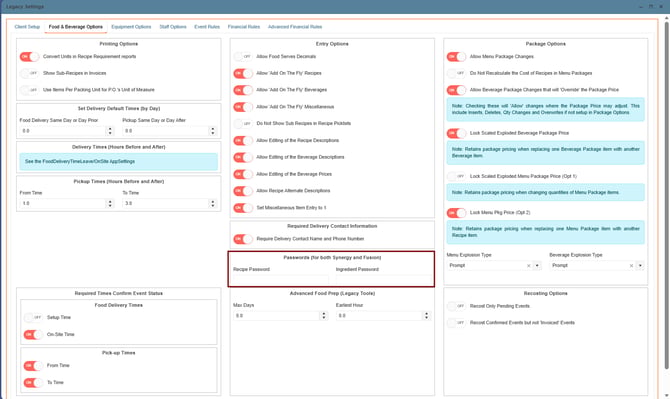Adjust Pickup Same Day or Day After stepper
This screenshot has height=399, width=670.
click(x=212, y=131)
